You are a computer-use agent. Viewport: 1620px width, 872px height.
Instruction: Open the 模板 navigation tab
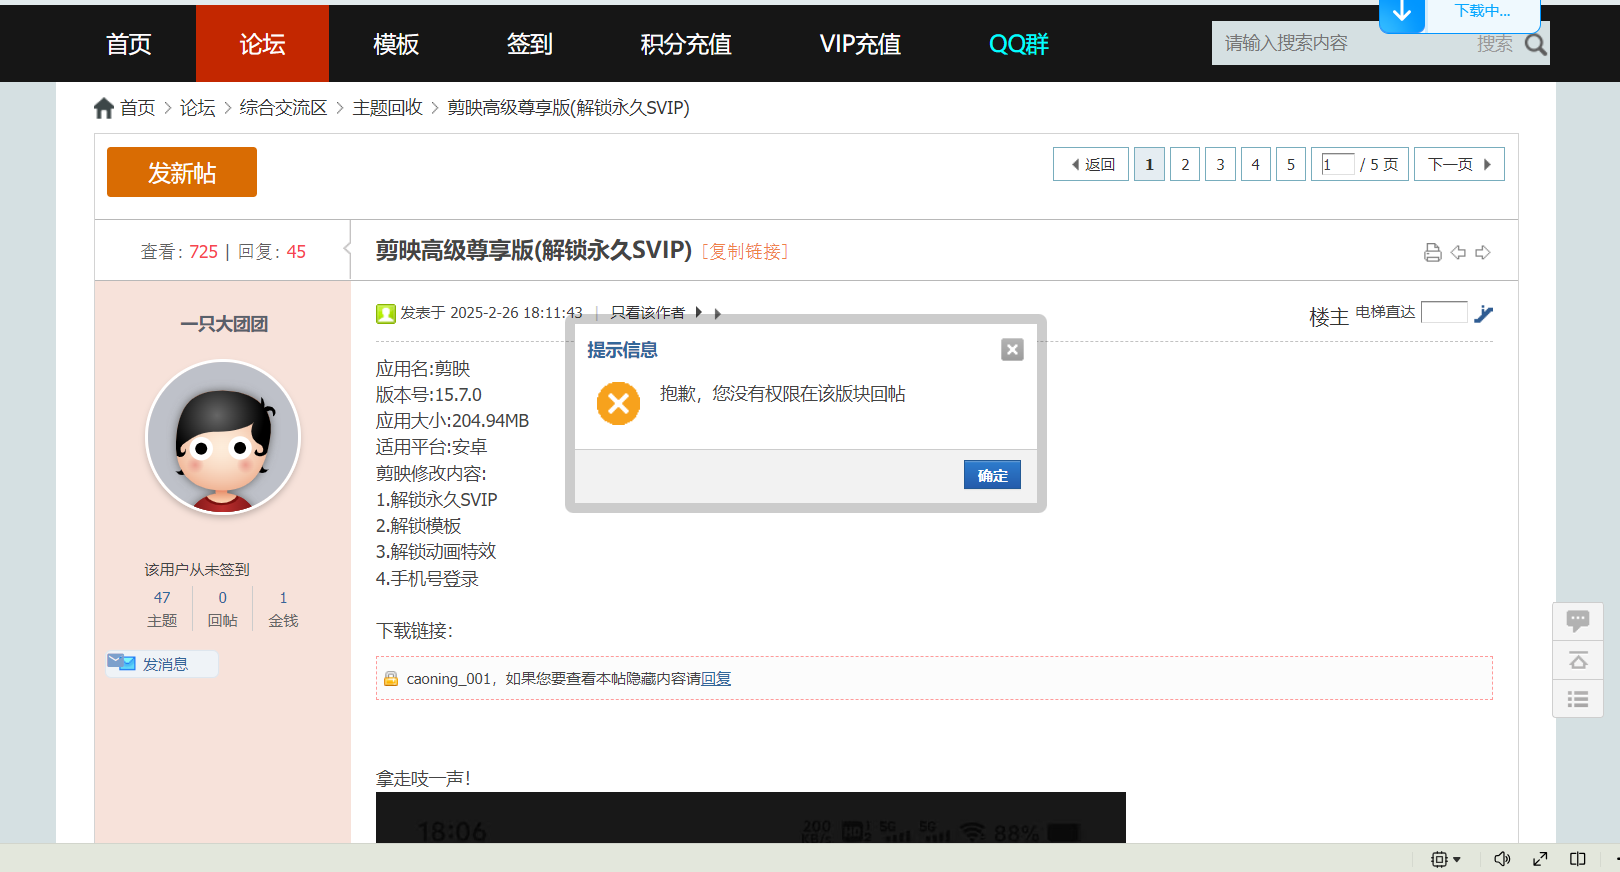(x=396, y=44)
